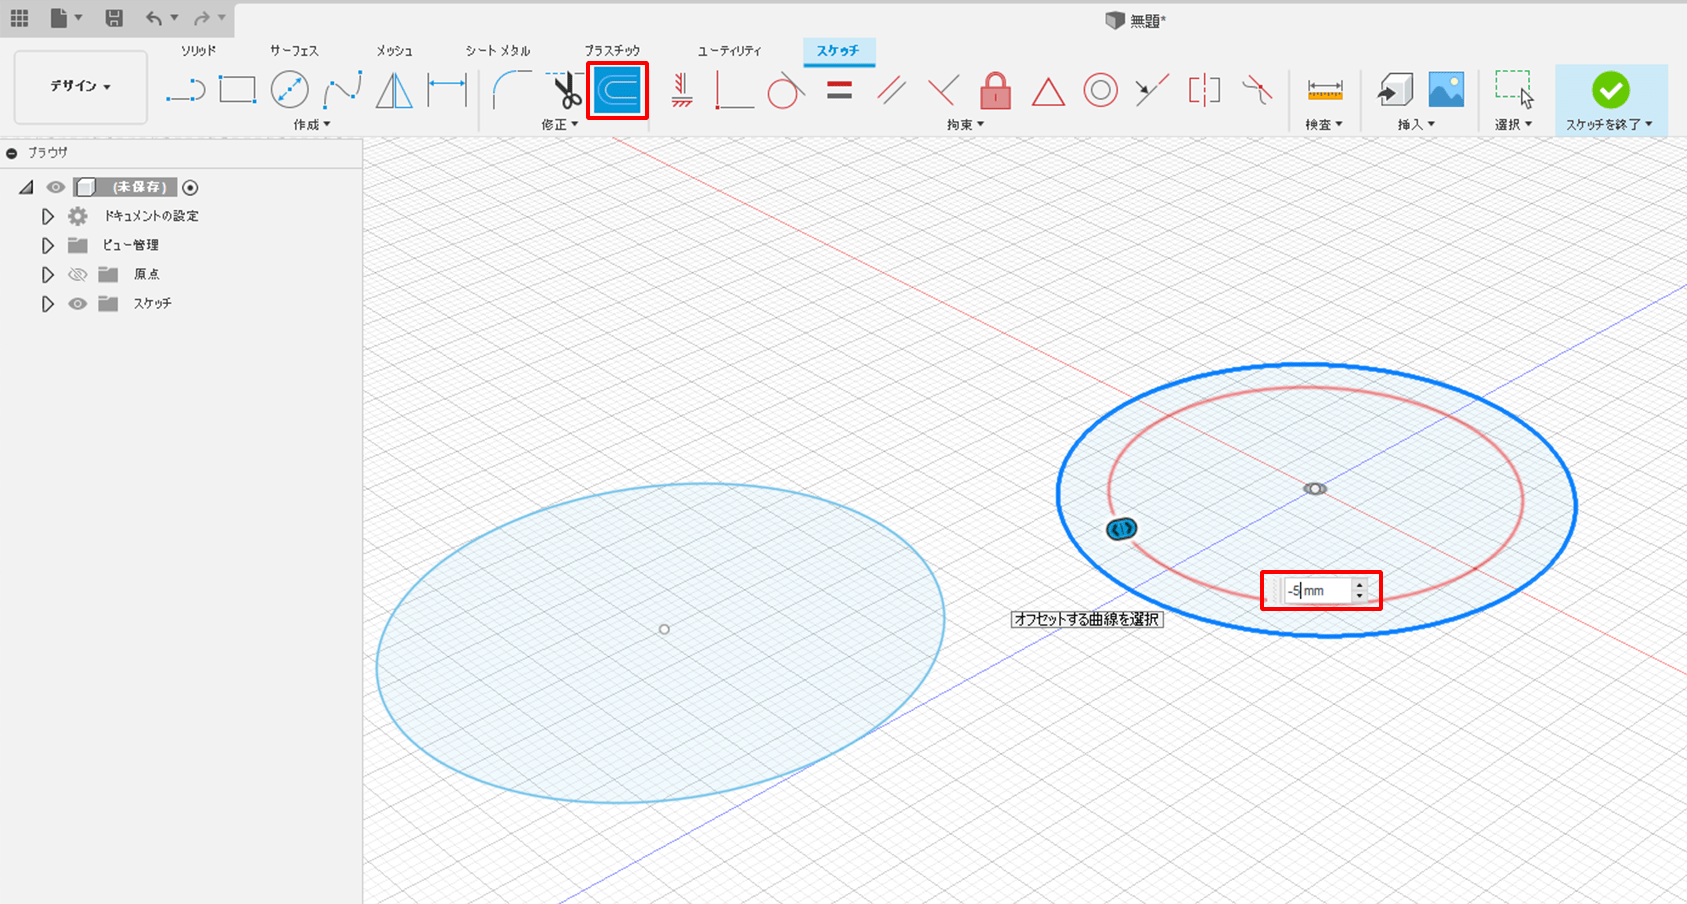Open the デザイン workspace dropdown
Viewport: 1687px width, 904px height.
81,87
